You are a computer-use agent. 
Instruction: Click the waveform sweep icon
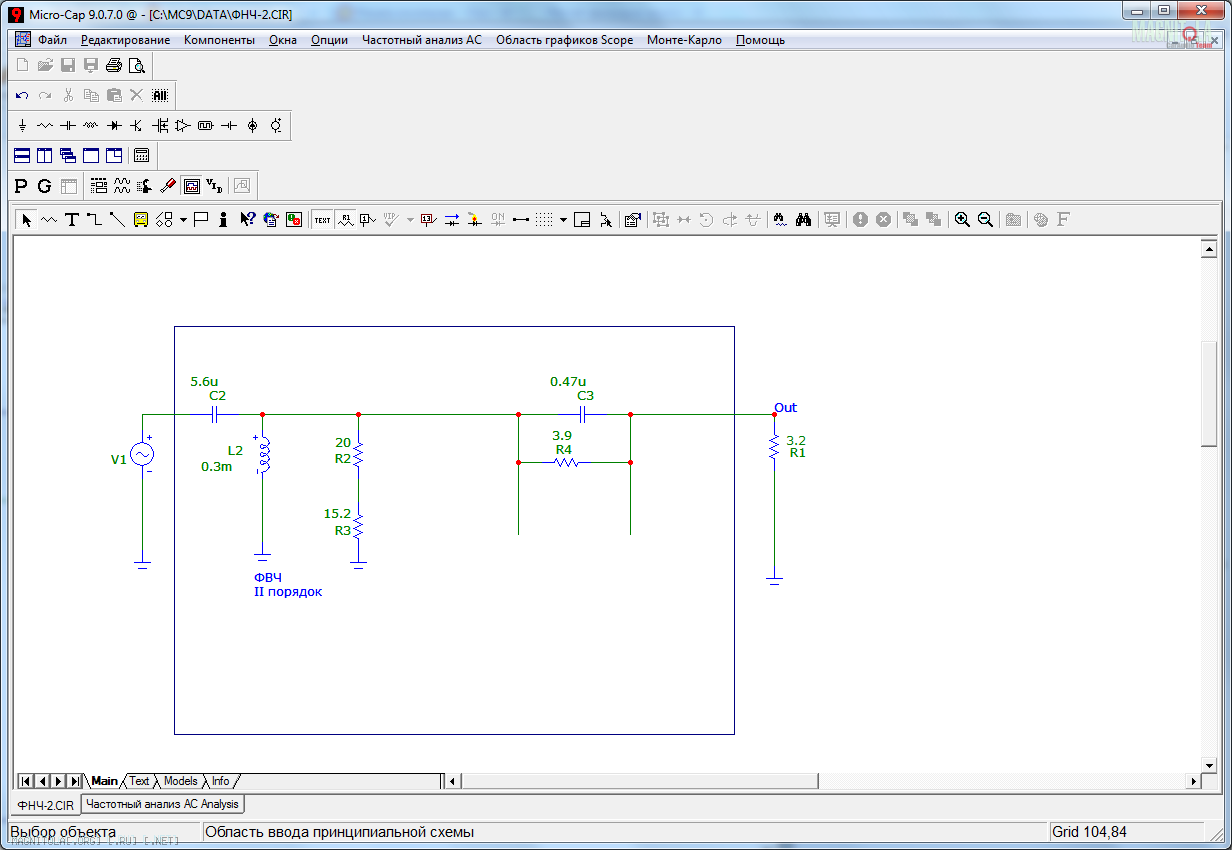point(122,186)
